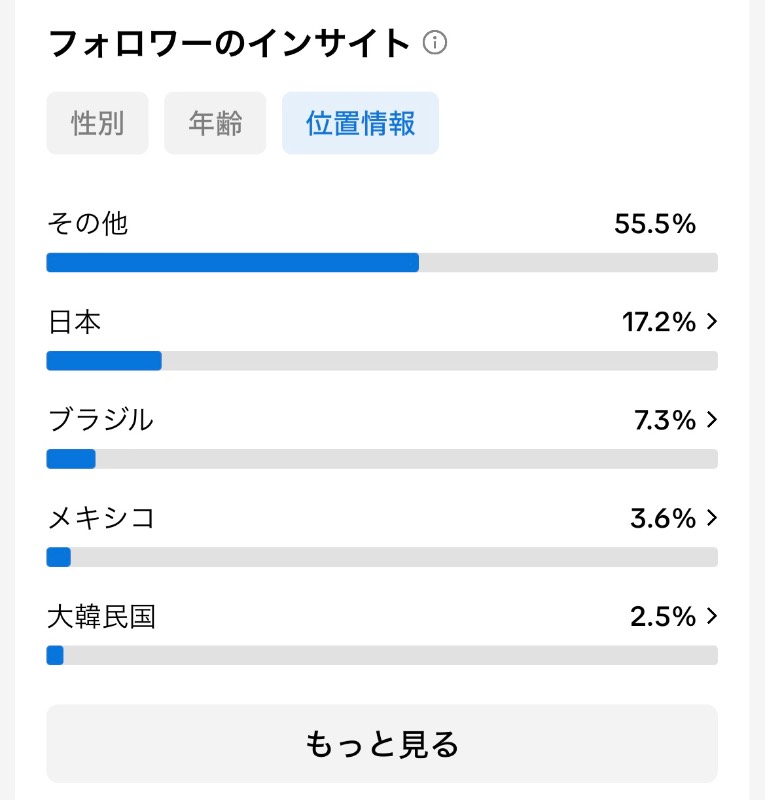Expand the ブラジル chevron arrow
Screen dimensions: 765x800
click(712, 419)
